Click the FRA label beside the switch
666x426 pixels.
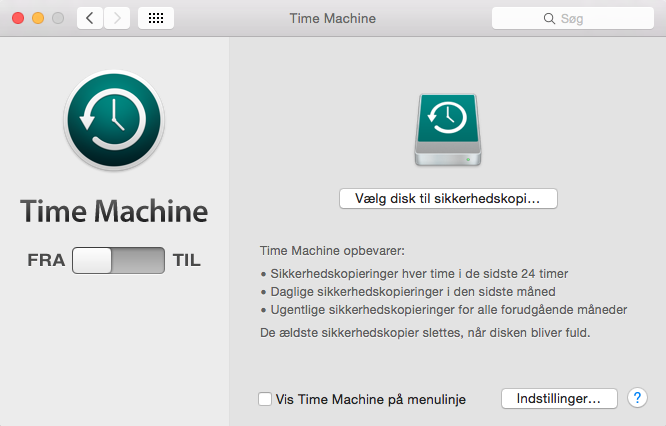click(46, 260)
